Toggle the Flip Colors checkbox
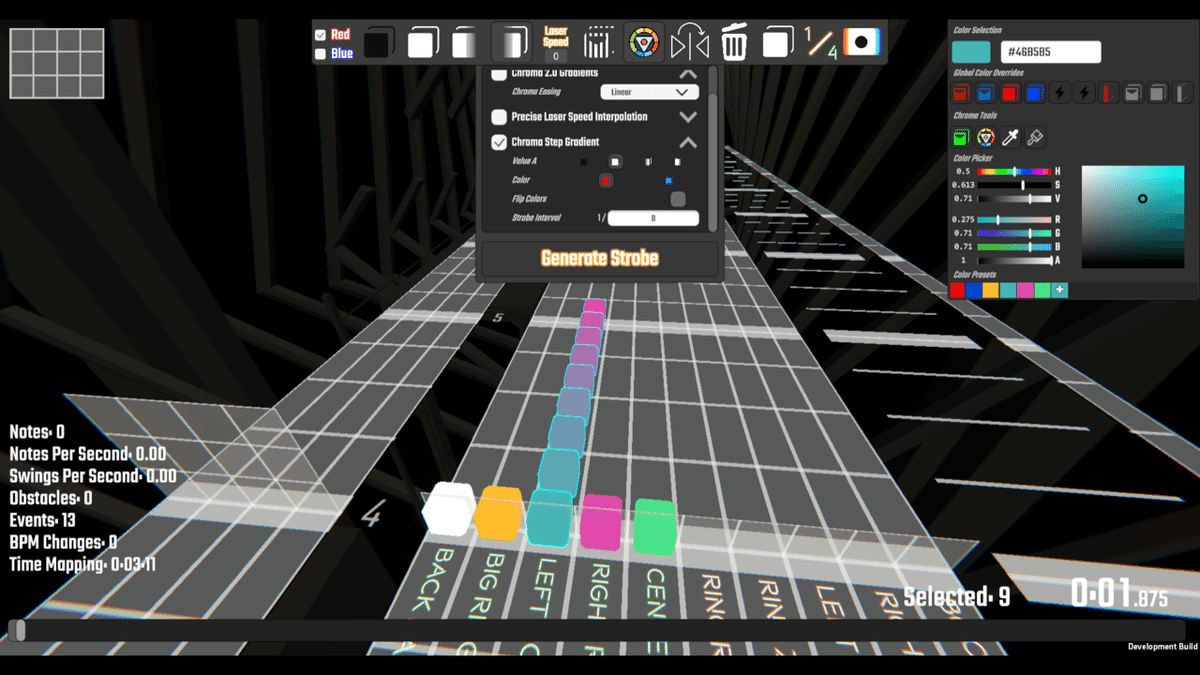Screen dimensions: 1200x675 678,199
